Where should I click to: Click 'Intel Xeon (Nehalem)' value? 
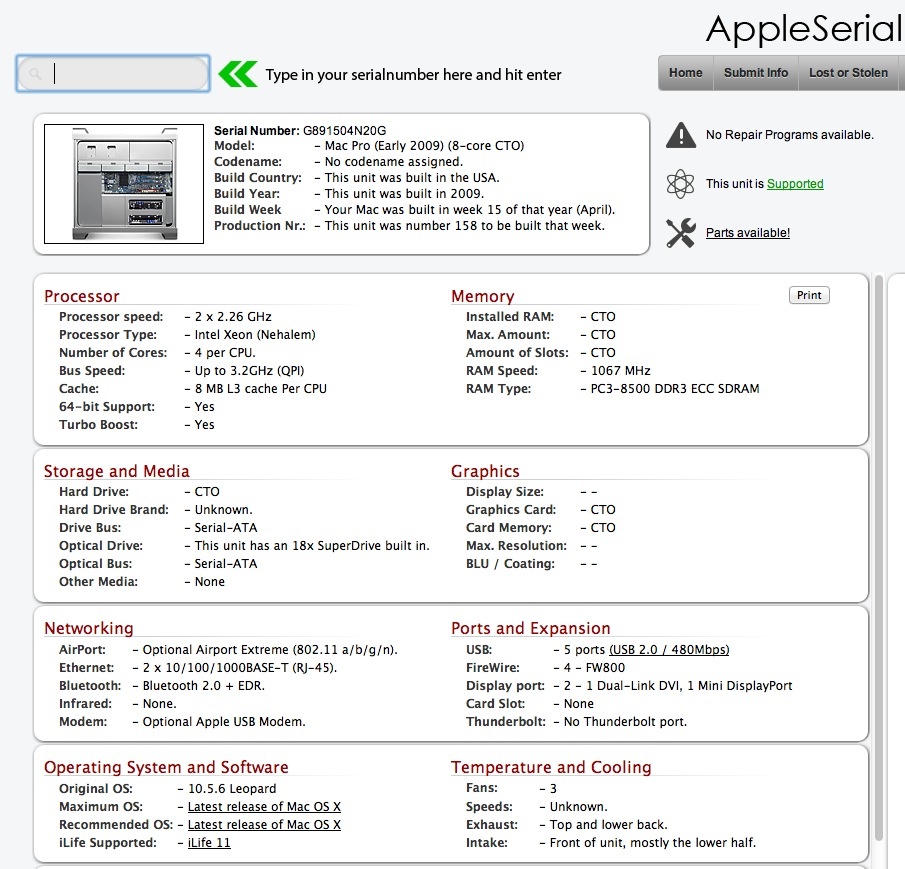pyautogui.click(x=255, y=335)
